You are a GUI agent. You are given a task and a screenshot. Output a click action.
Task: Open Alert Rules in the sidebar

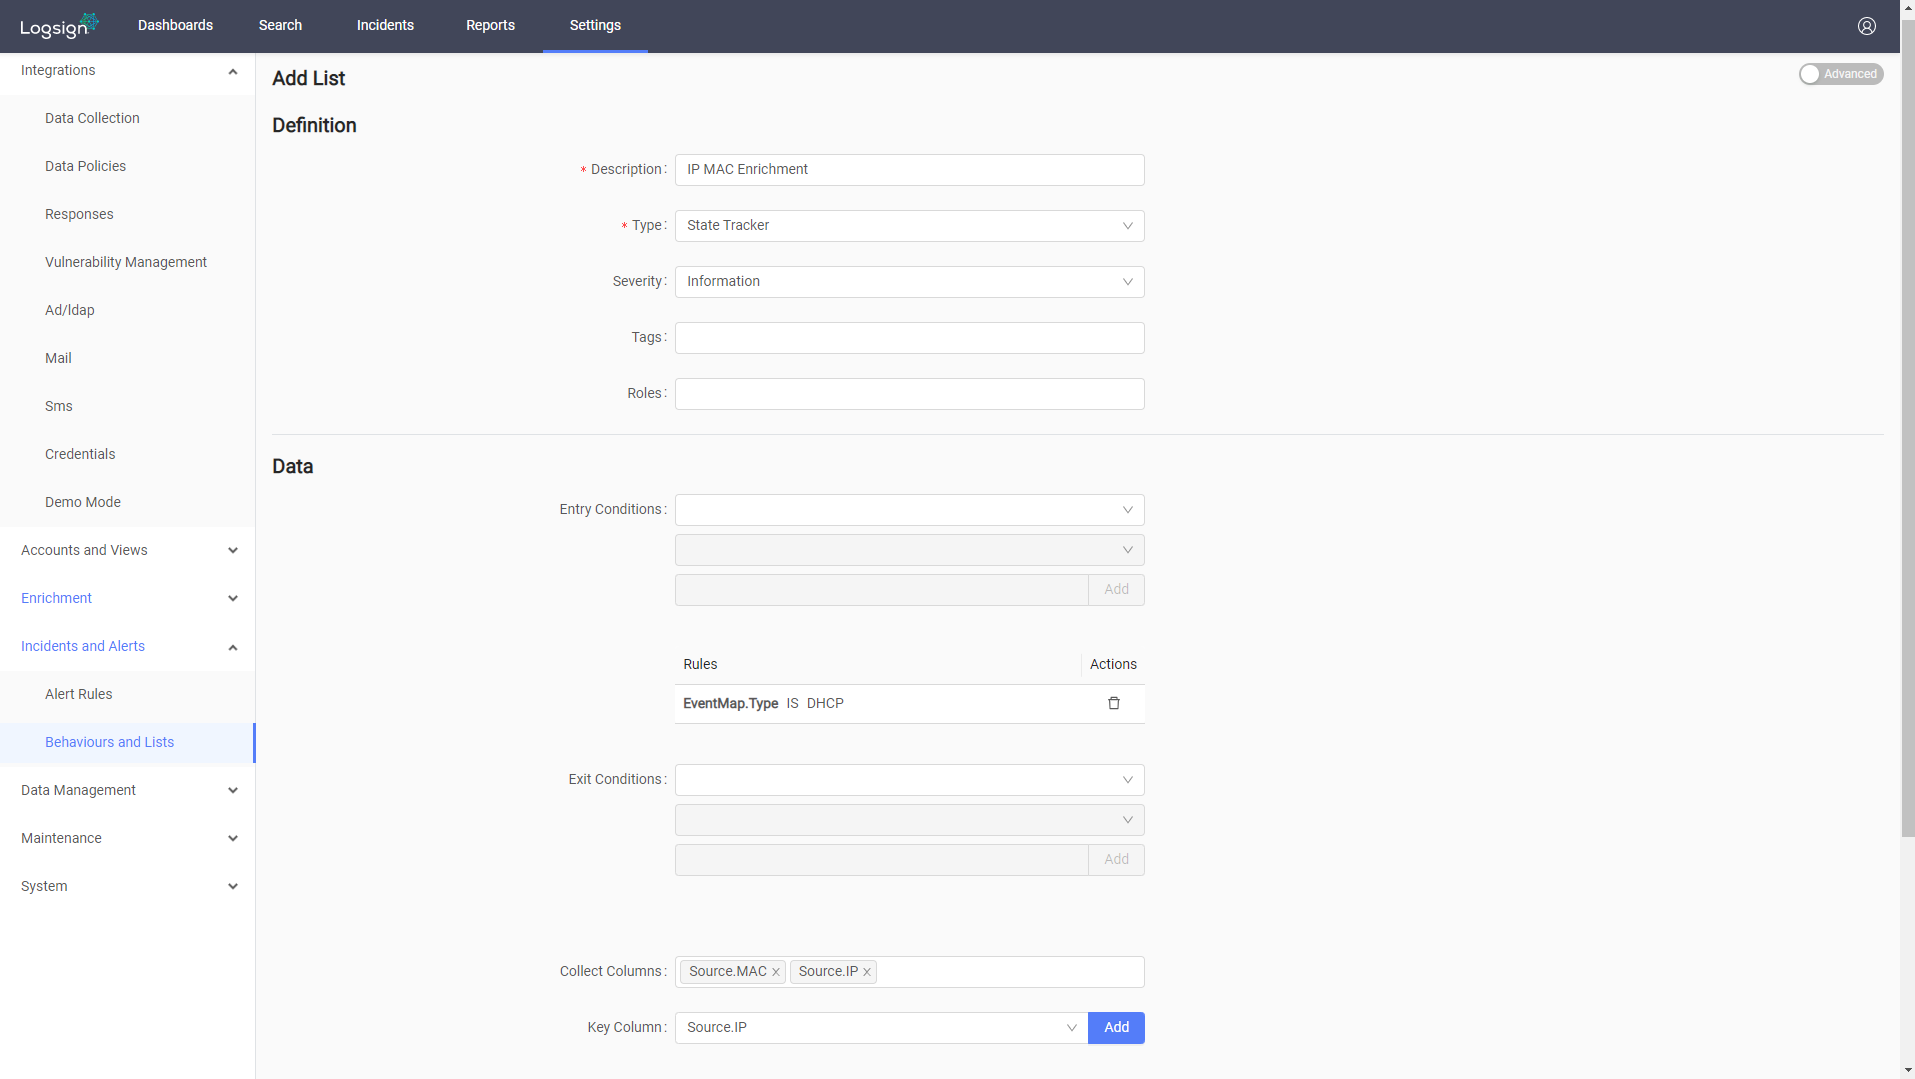pyautogui.click(x=78, y=693)
